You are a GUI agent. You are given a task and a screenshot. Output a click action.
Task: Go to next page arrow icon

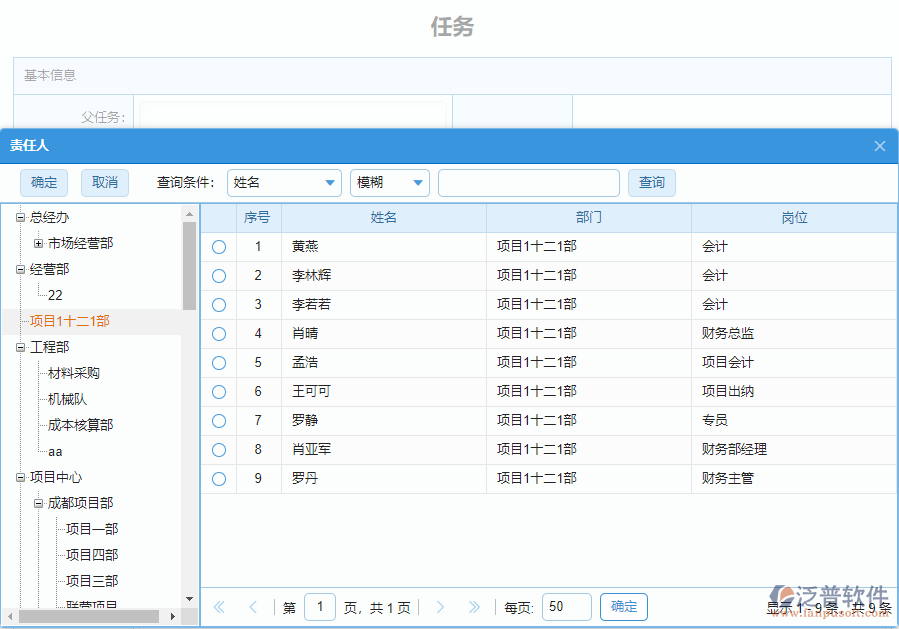tap(440, 606)
